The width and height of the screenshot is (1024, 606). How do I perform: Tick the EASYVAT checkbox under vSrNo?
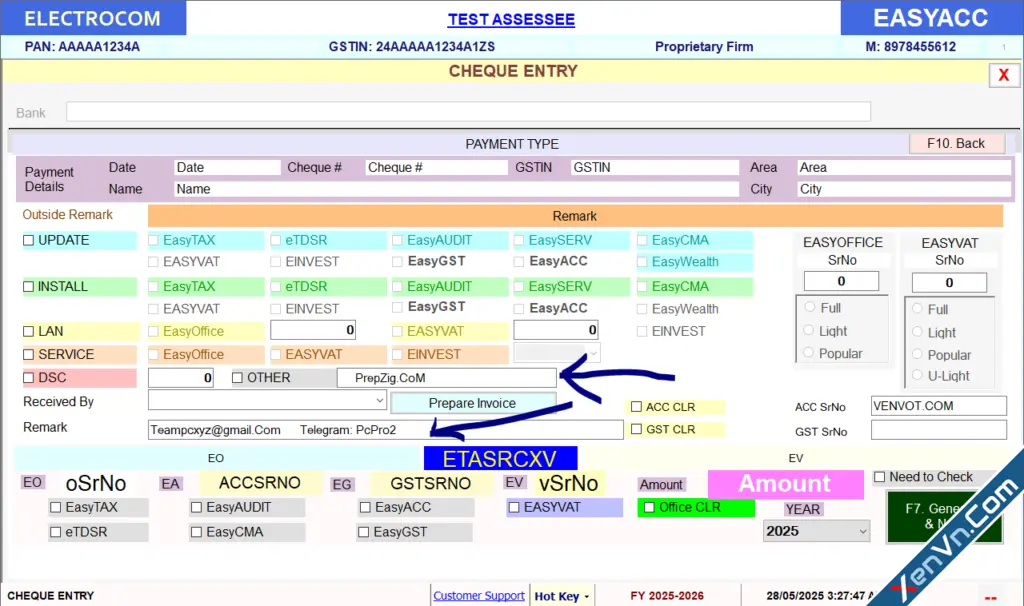tap(514, 507)
